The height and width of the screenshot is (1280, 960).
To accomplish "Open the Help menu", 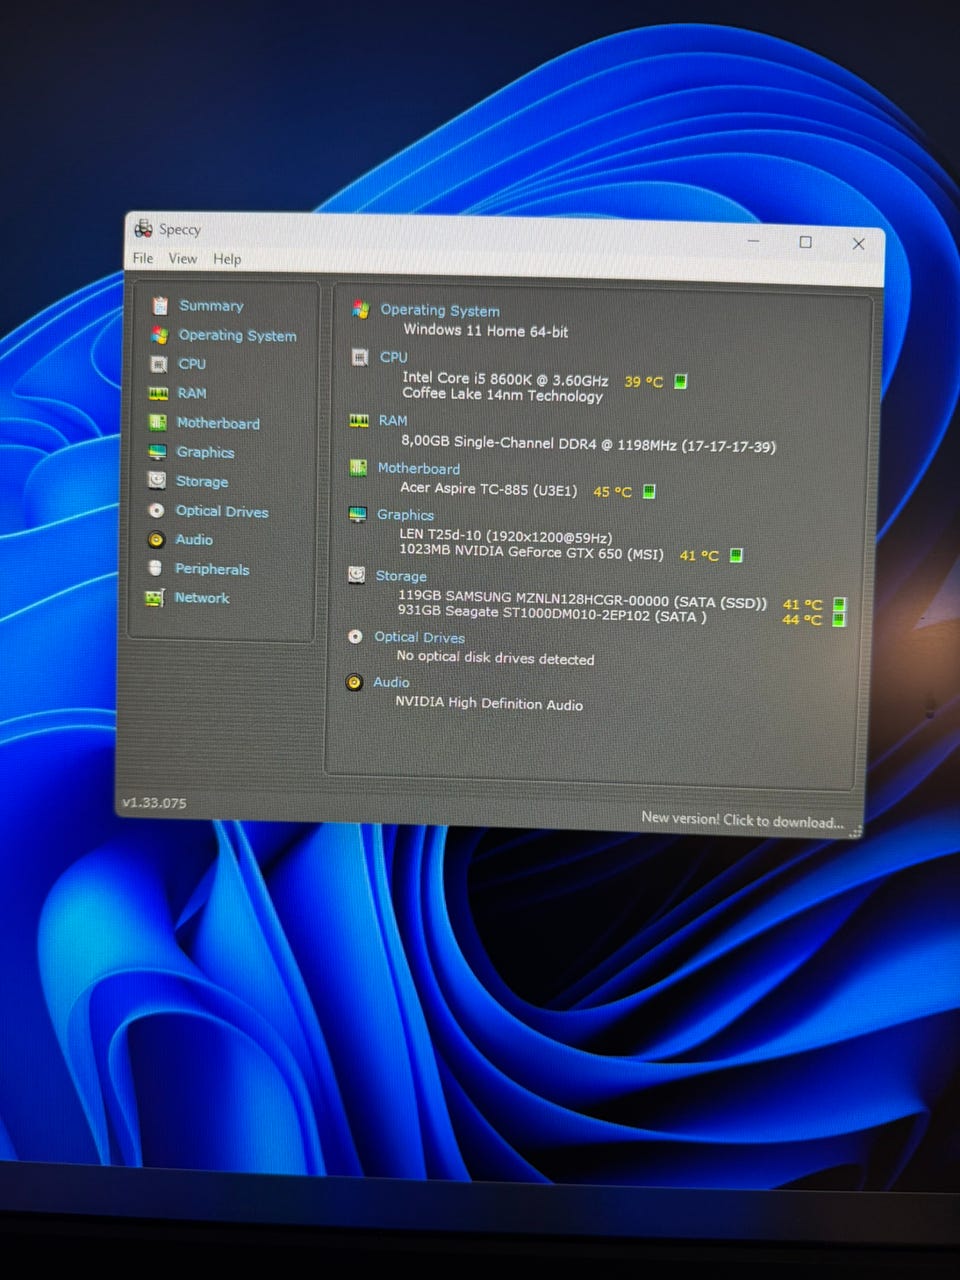I will click(227, 259).
